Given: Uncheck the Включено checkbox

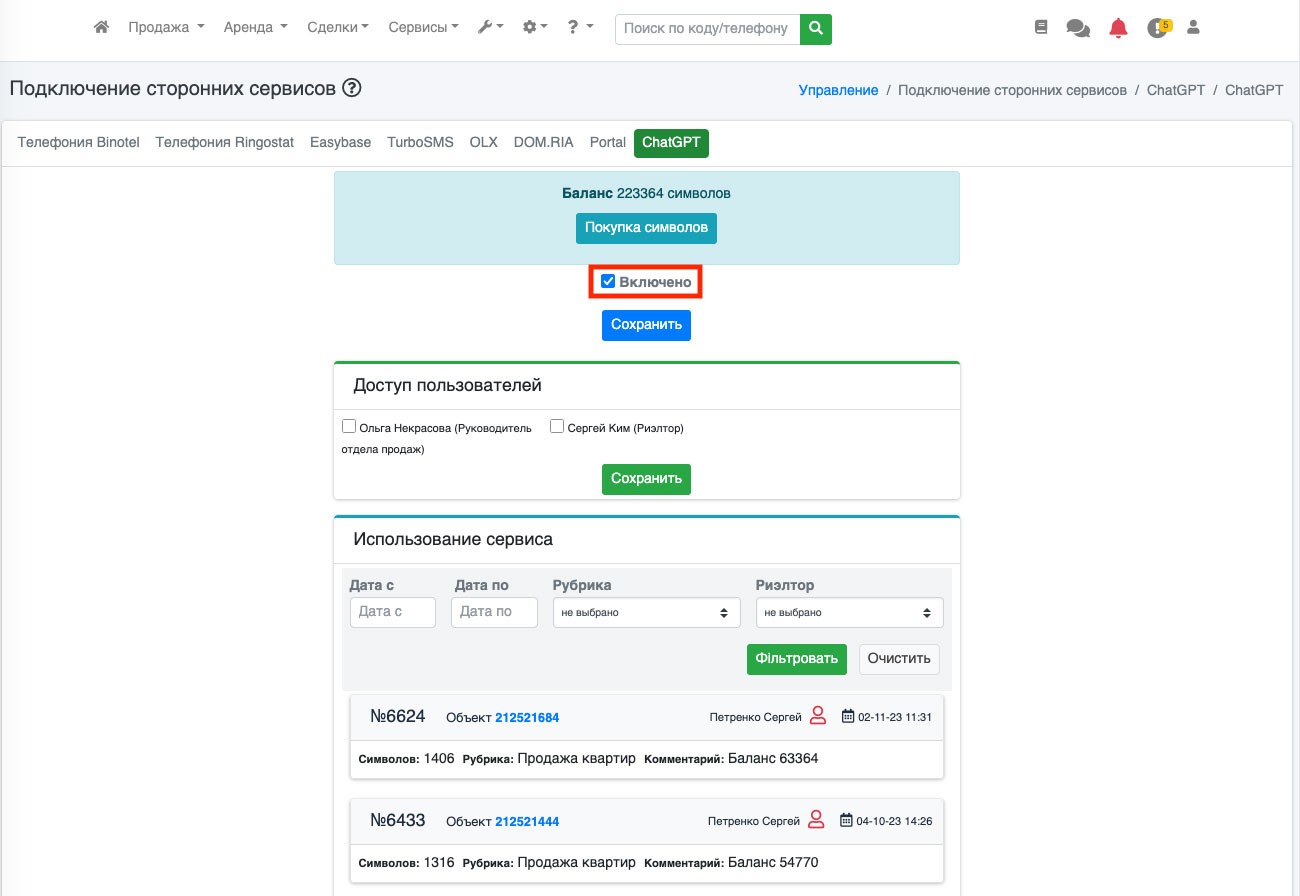Looking at the screenshot, I should tap(608, 282).
